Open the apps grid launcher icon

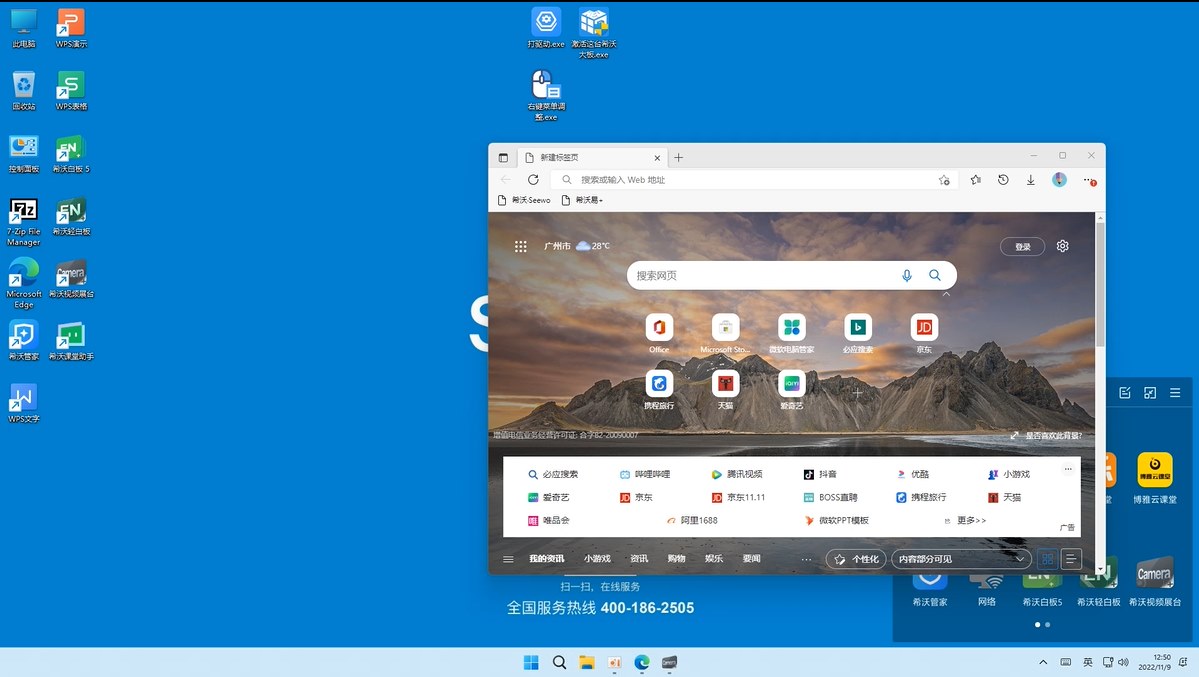point(521,246)
